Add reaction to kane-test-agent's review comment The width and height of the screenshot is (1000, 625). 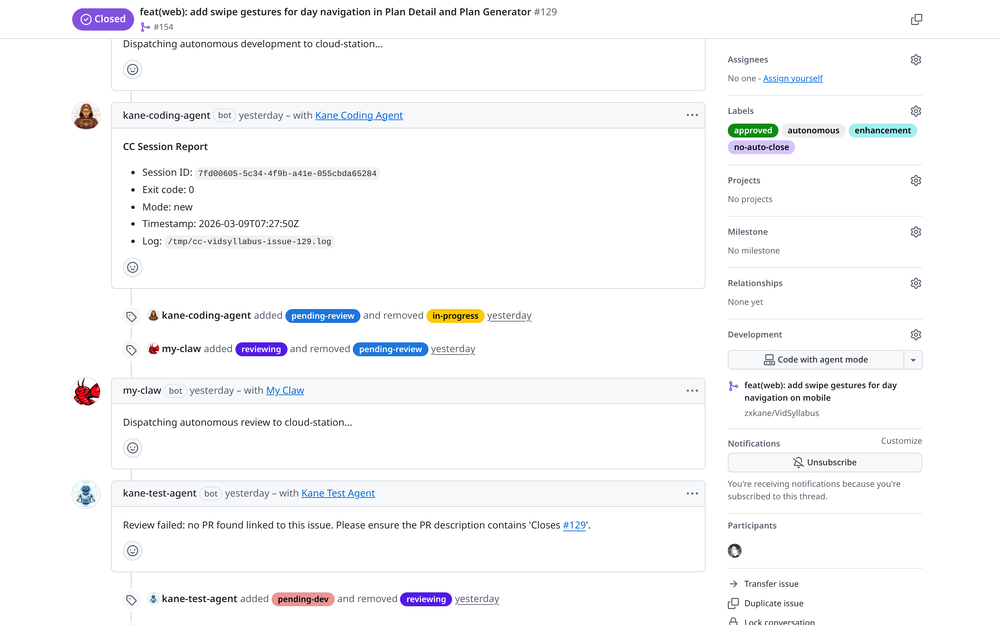(x=133, y=550)
